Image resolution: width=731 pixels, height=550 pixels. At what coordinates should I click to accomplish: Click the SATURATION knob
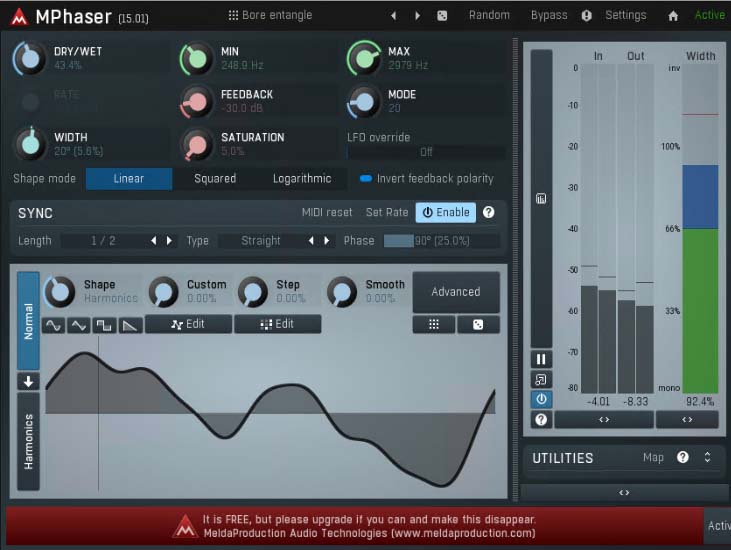197,144
